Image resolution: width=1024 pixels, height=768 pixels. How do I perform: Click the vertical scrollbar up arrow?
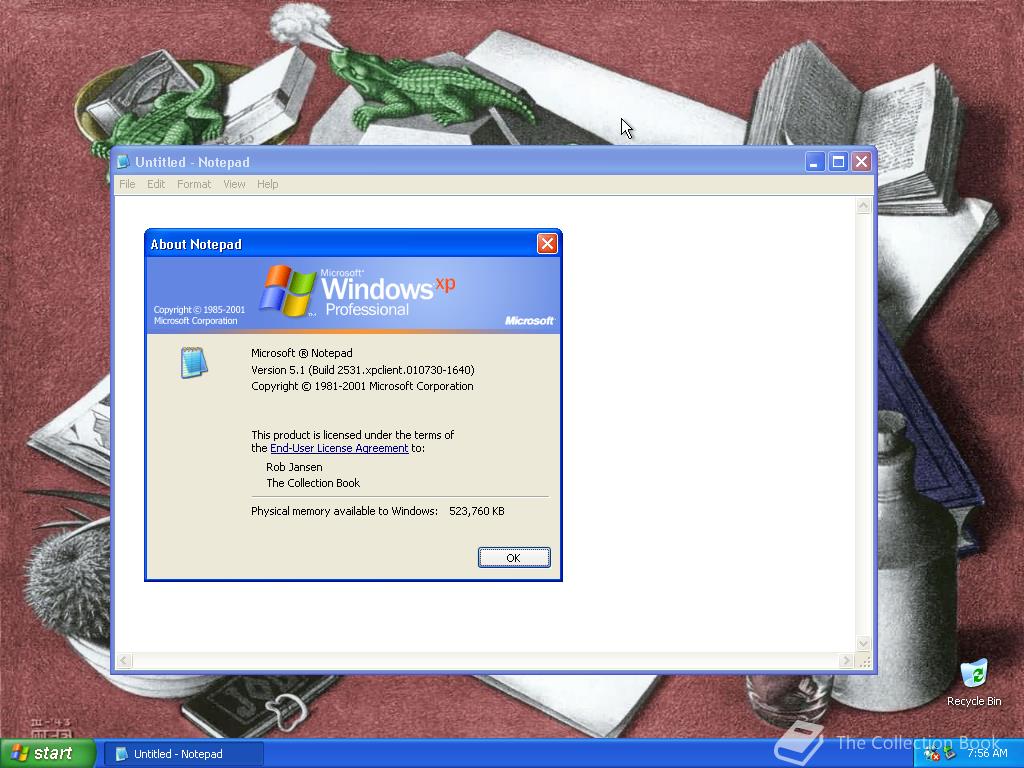(x=863, y=206)
